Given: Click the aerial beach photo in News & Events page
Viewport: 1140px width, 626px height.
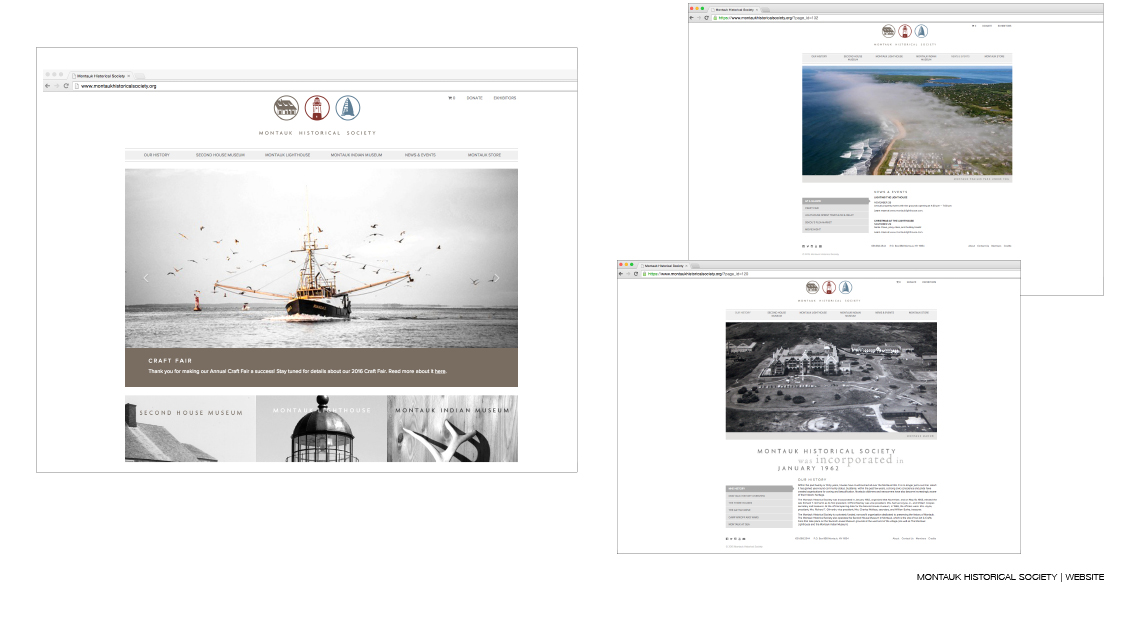Looking at the screenshot, I should (x=907, y=121).
